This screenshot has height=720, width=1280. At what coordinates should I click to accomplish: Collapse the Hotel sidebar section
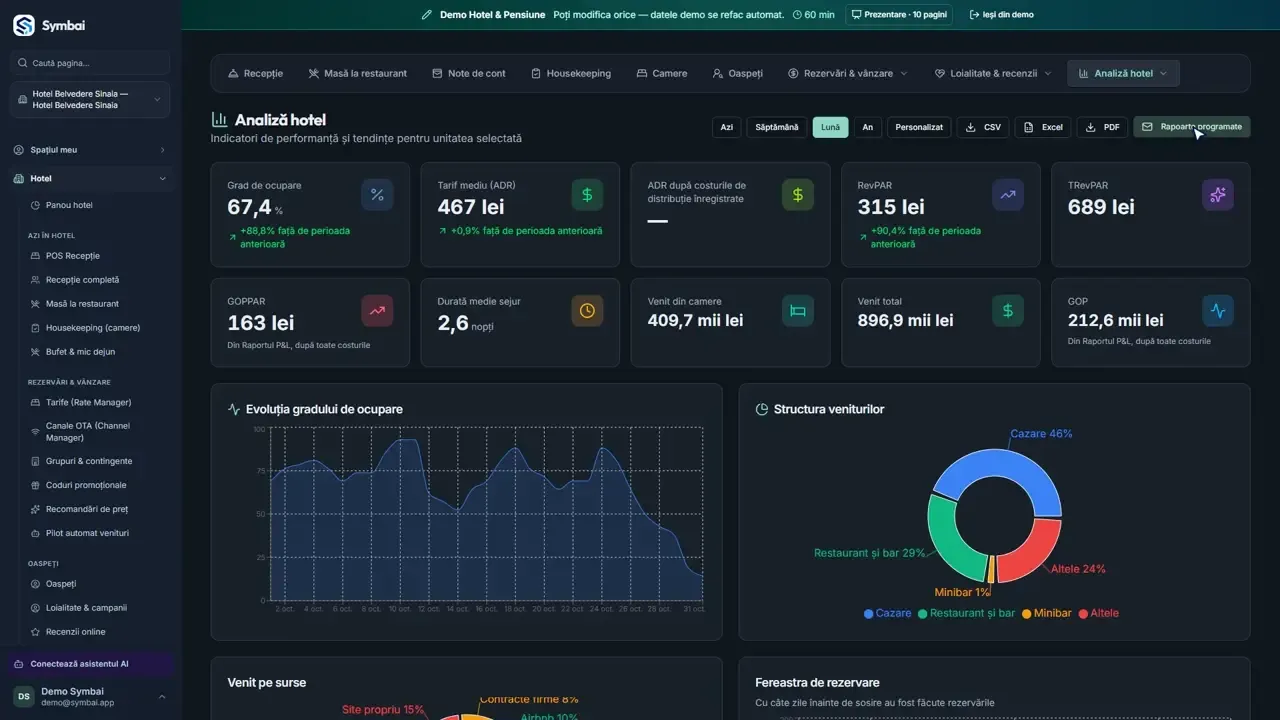90,179
